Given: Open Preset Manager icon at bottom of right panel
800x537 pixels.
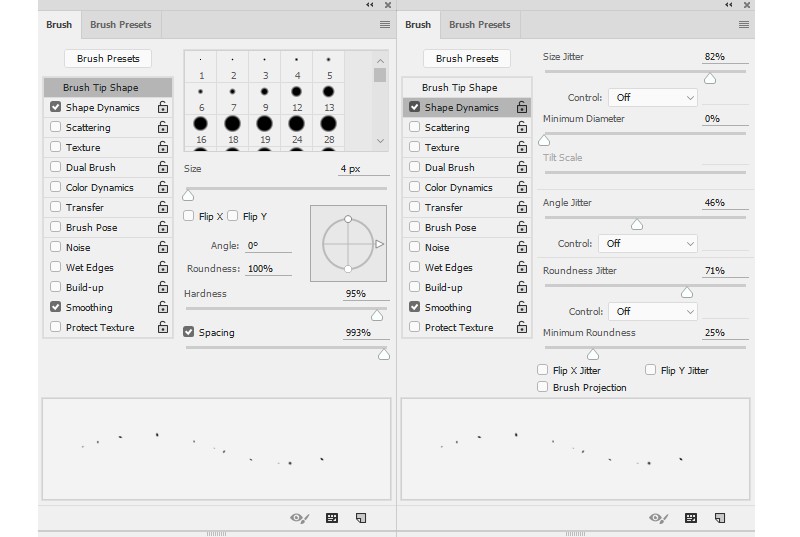Looking at the screenshot, I should click(691, 518).
